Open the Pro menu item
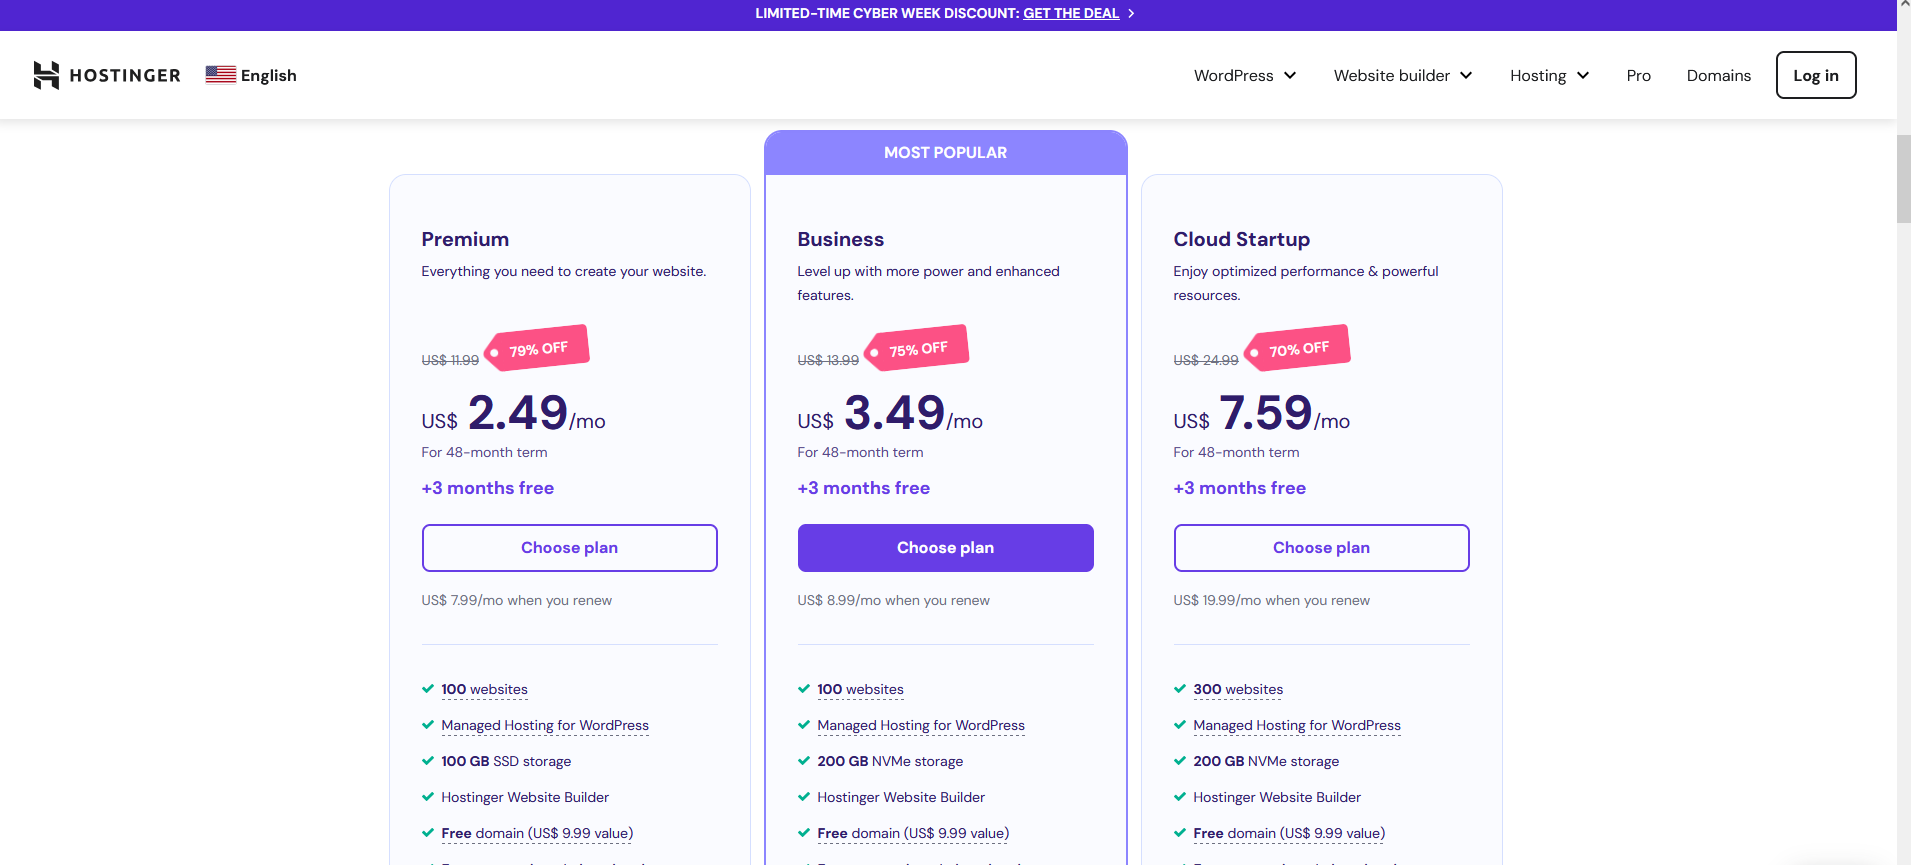Viewport: 1911px width, 865px height. tap(1638, 76)
